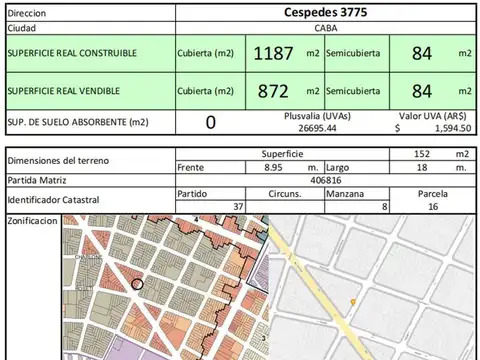480x360 pixels.
Task: Select the absorbent soil value 0
Action: 211,122
